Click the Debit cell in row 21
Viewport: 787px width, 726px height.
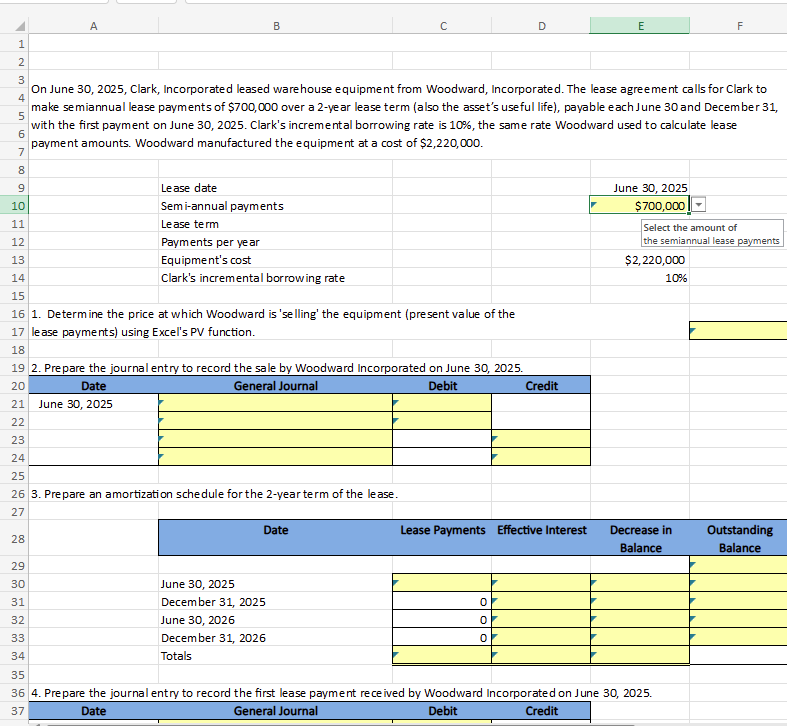coord(442,403)
